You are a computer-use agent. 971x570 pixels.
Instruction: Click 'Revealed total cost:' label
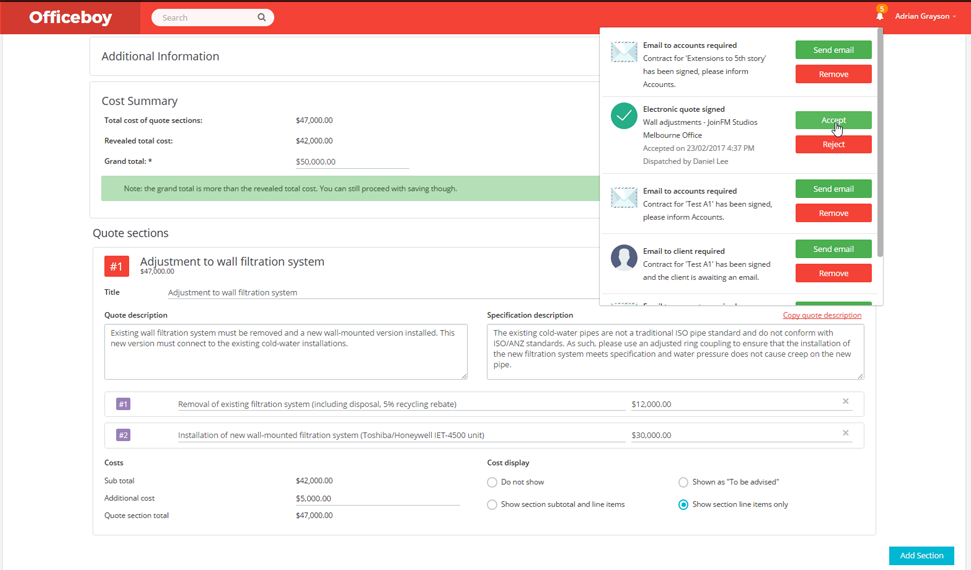point(138,141)
